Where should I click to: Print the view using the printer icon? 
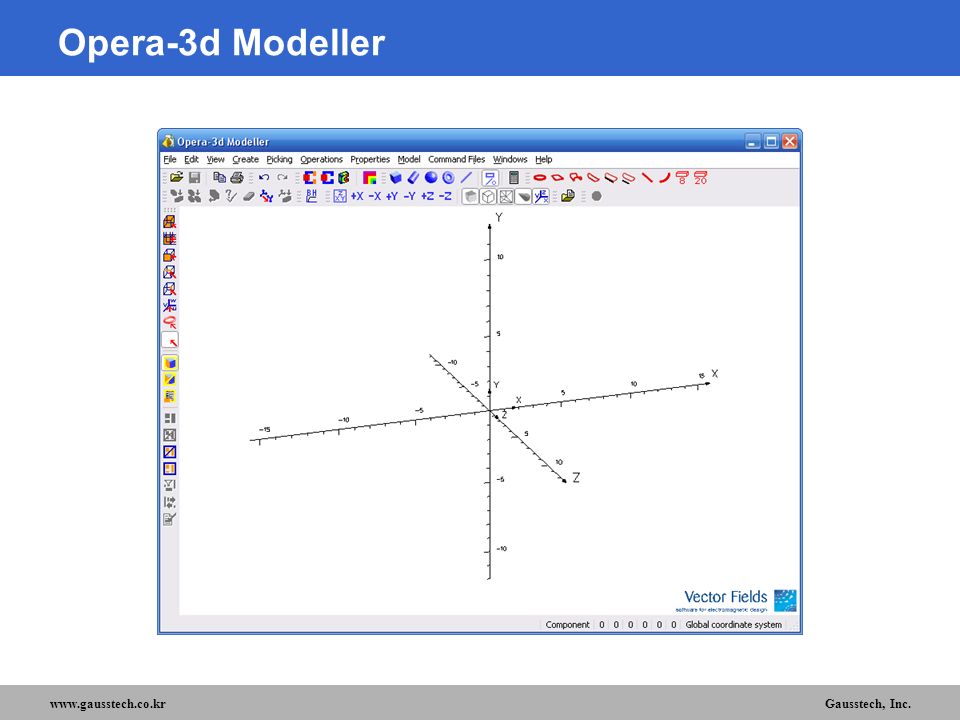[x=236, y=178]
